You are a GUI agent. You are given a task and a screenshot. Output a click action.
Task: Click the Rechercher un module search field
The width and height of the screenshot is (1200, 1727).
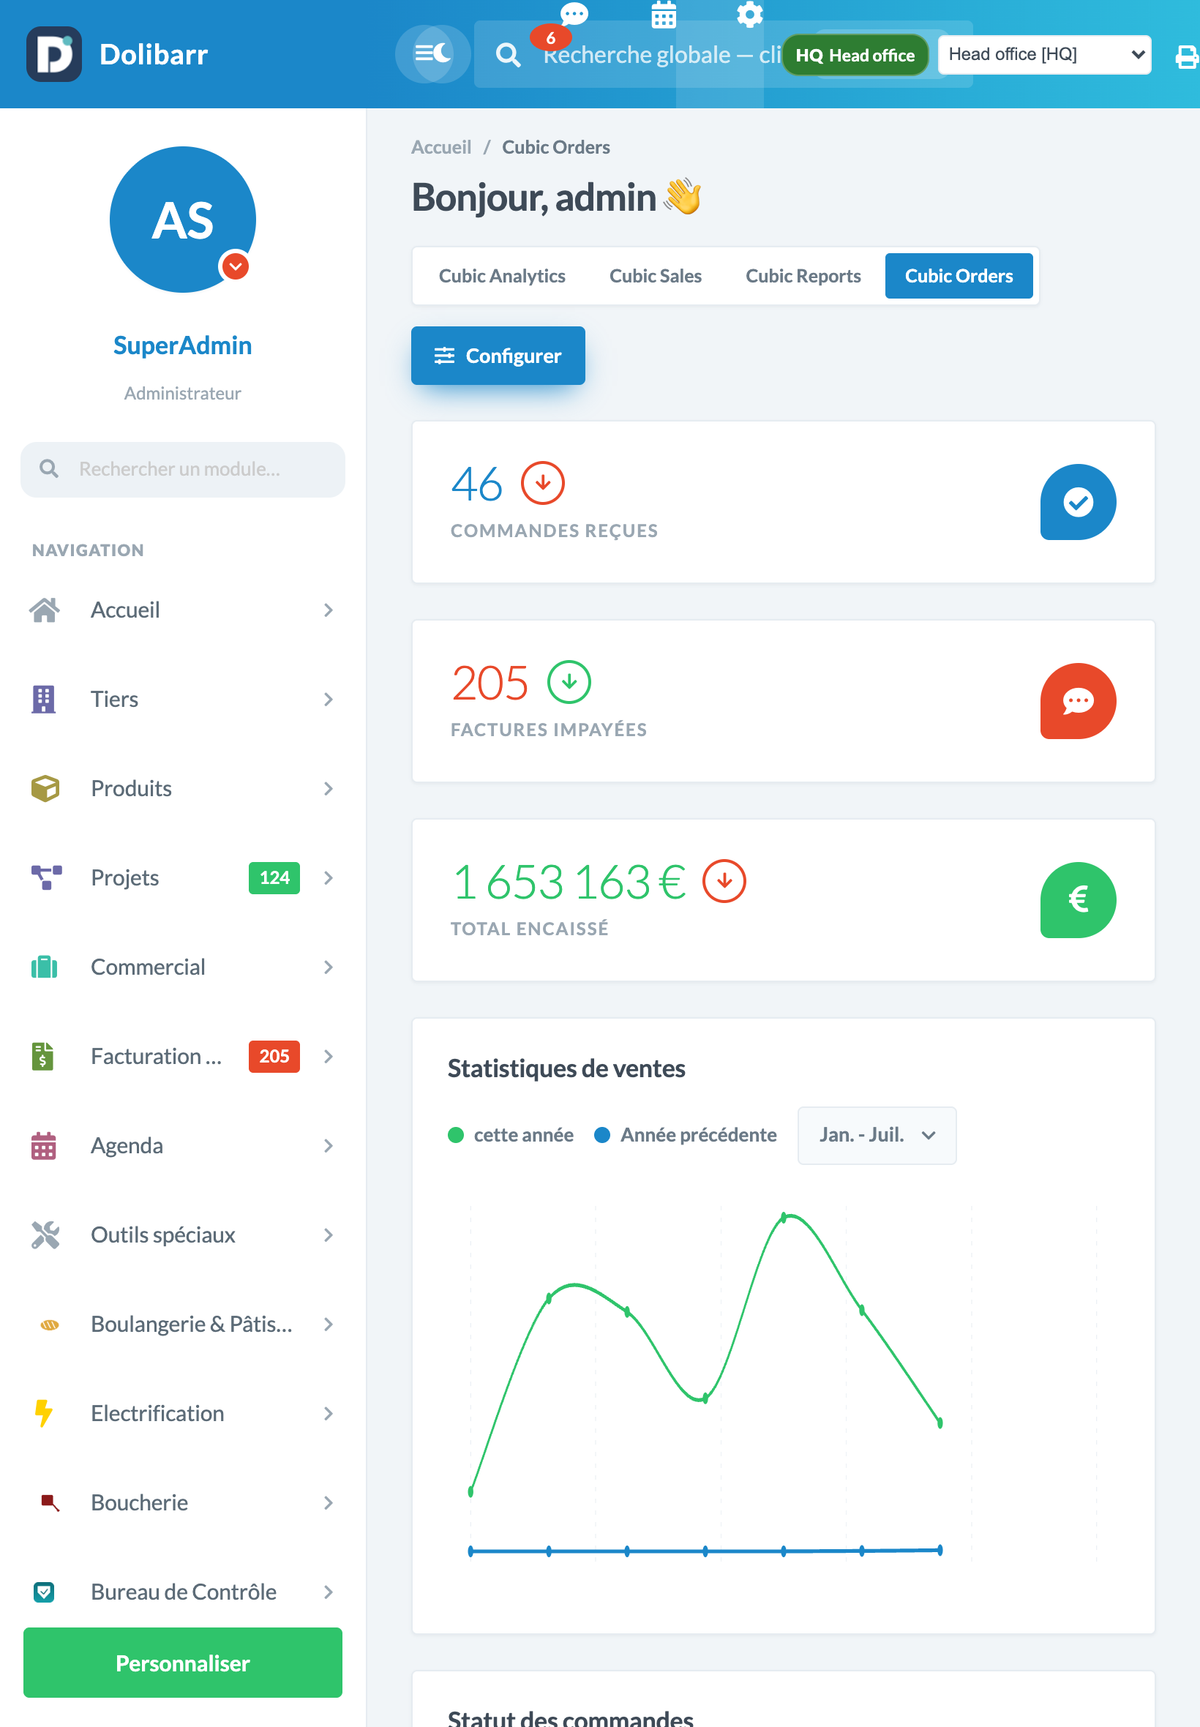tap(183, 469)
